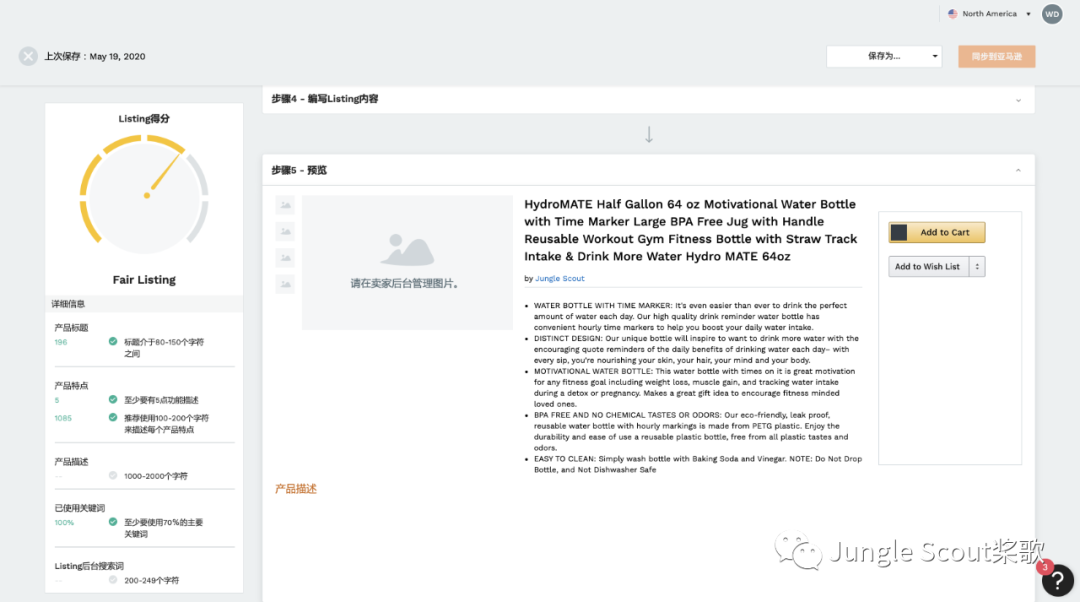
Task: Click the Listing score gauge
Action: (144, 196)
